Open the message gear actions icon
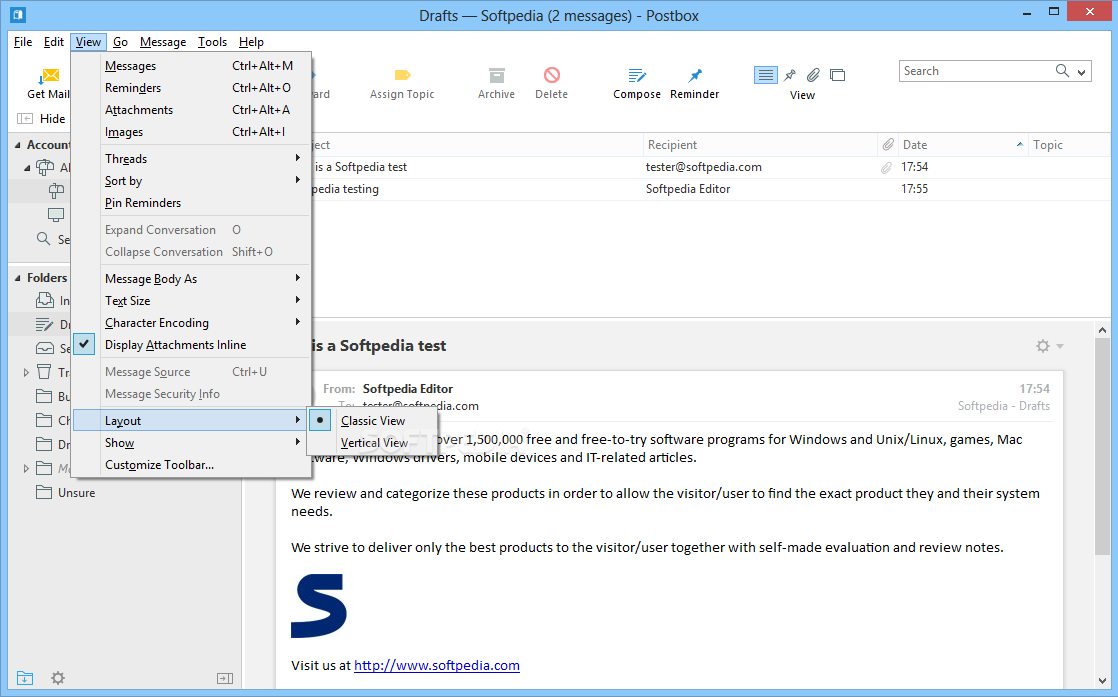The width and height of the screenshot is (1118, 697). pyautogui.click(x=1042, y=346)
